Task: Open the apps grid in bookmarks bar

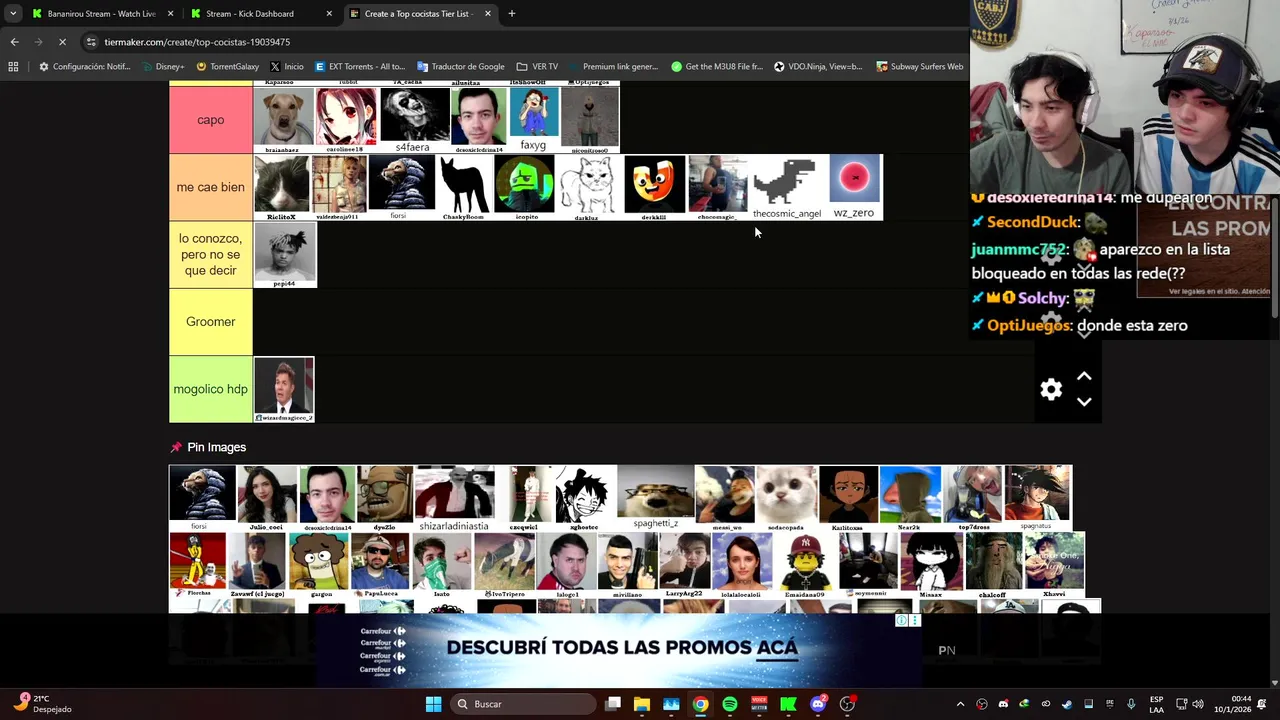Action: pos(13,67)
